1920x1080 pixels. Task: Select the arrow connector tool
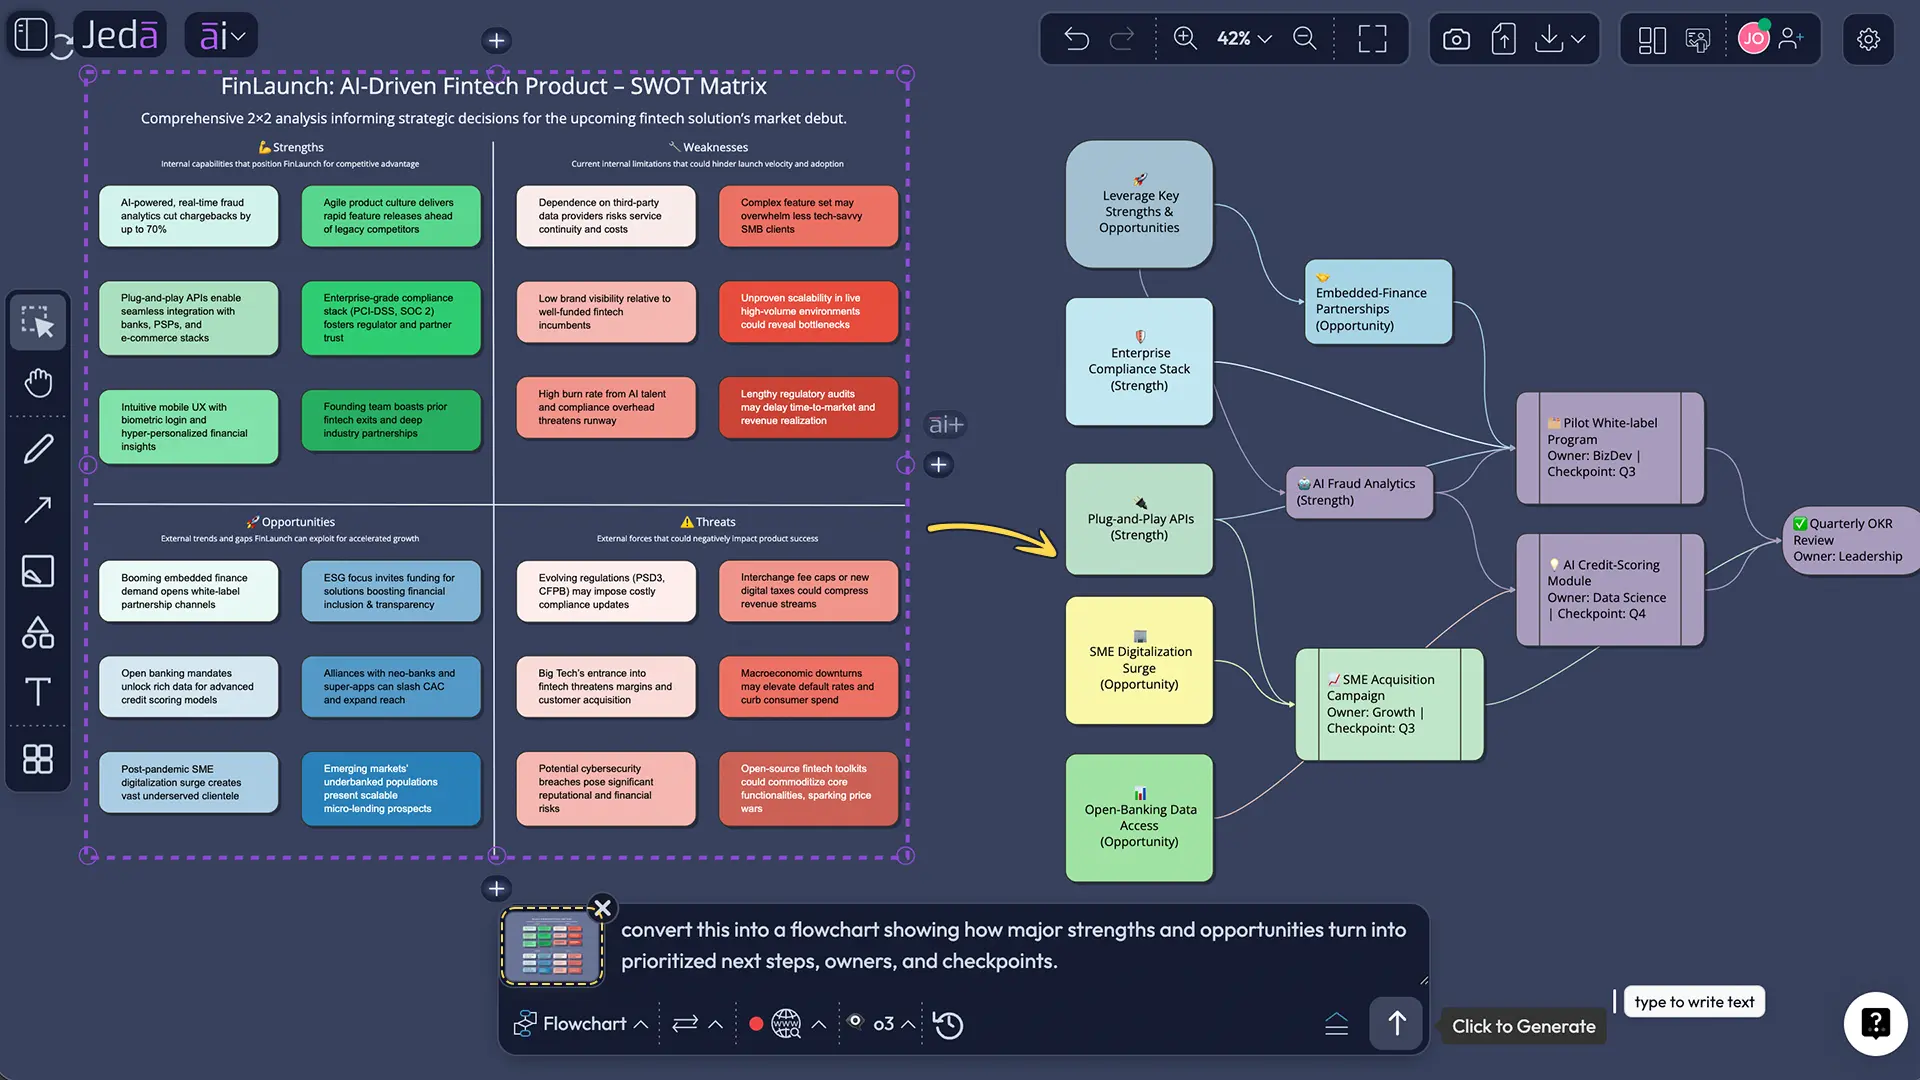coord(38,510)
